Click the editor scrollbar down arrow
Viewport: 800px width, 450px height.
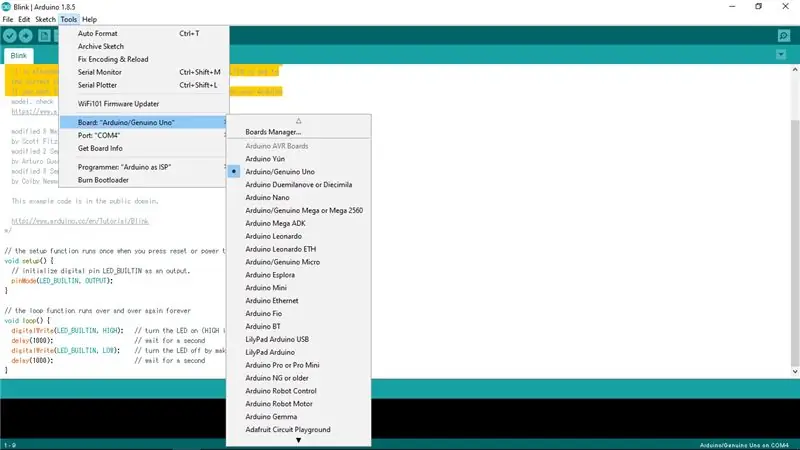click(795, 372)
